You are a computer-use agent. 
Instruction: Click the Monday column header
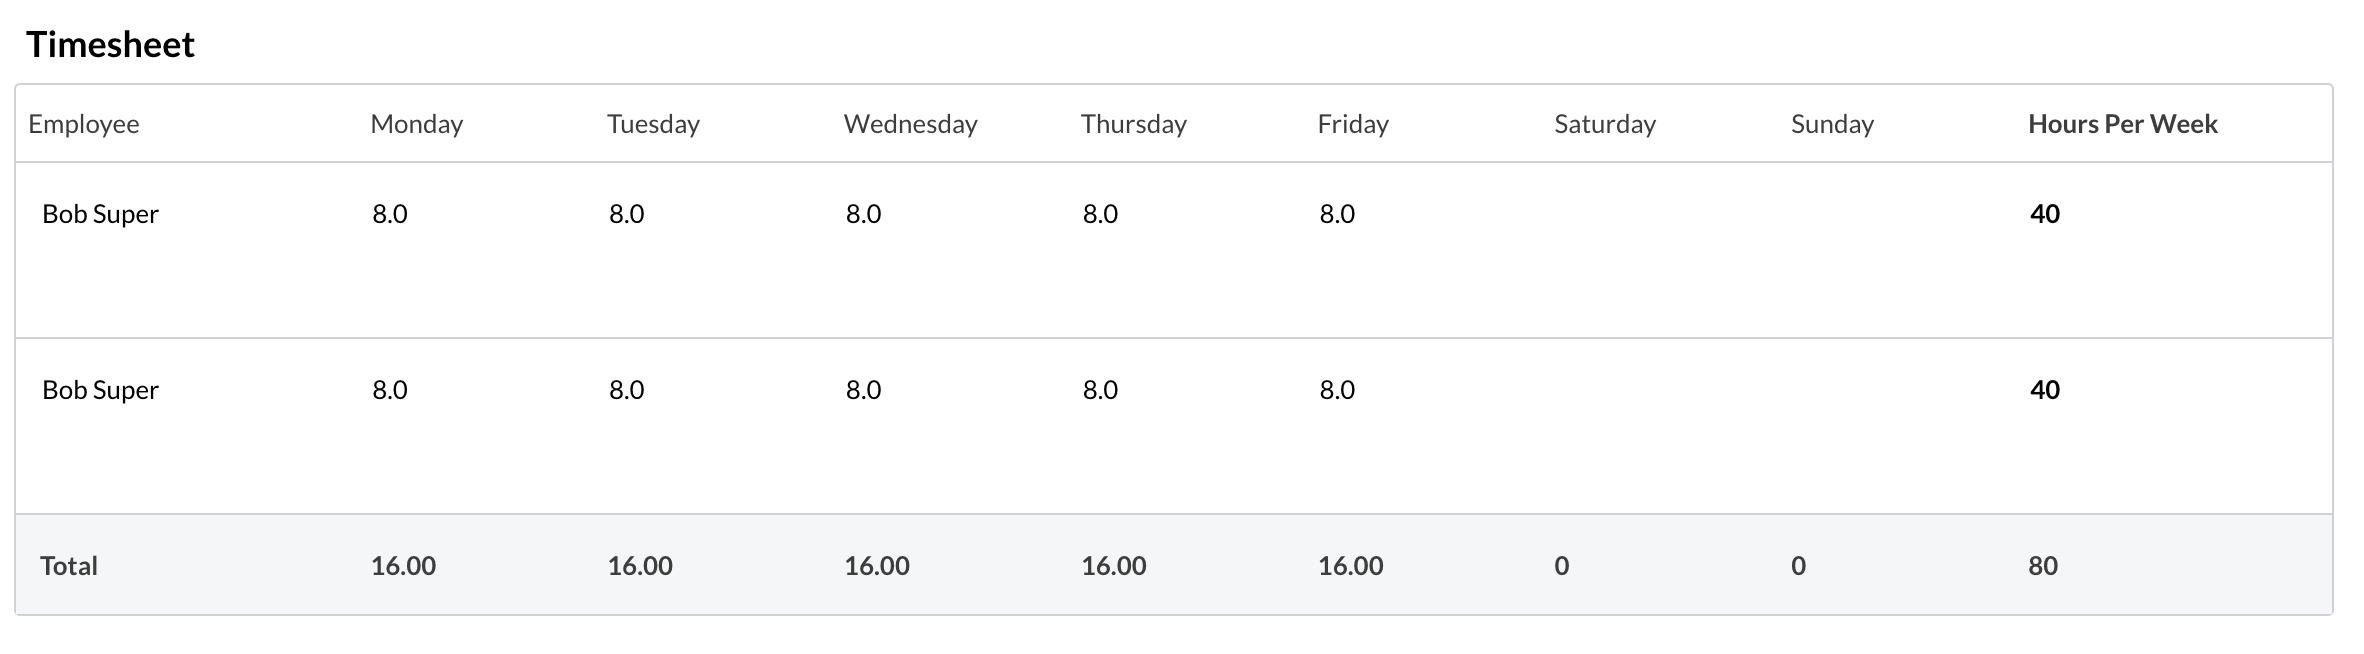point(416,124)
